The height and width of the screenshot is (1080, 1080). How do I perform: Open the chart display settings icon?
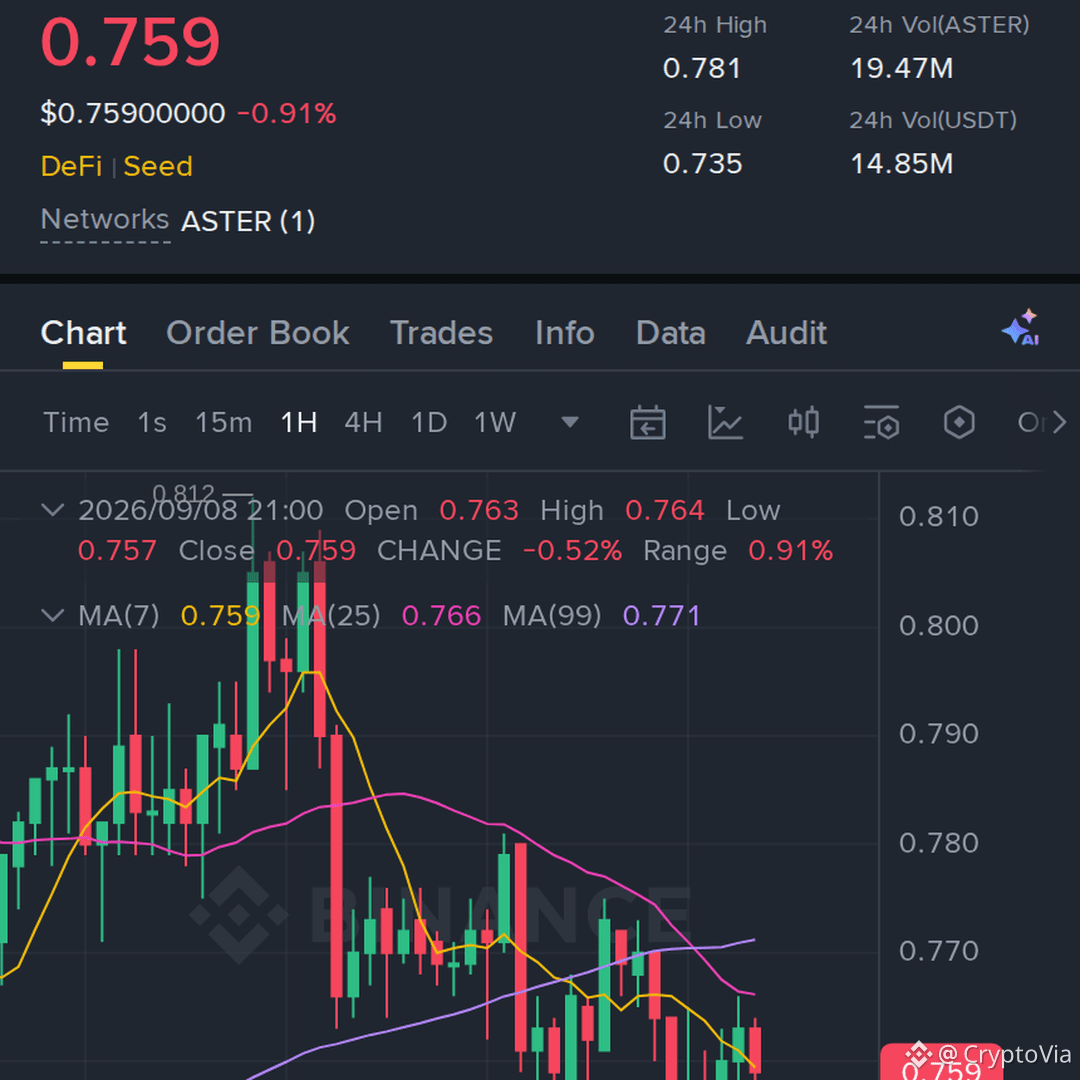[x=881, y=422]
